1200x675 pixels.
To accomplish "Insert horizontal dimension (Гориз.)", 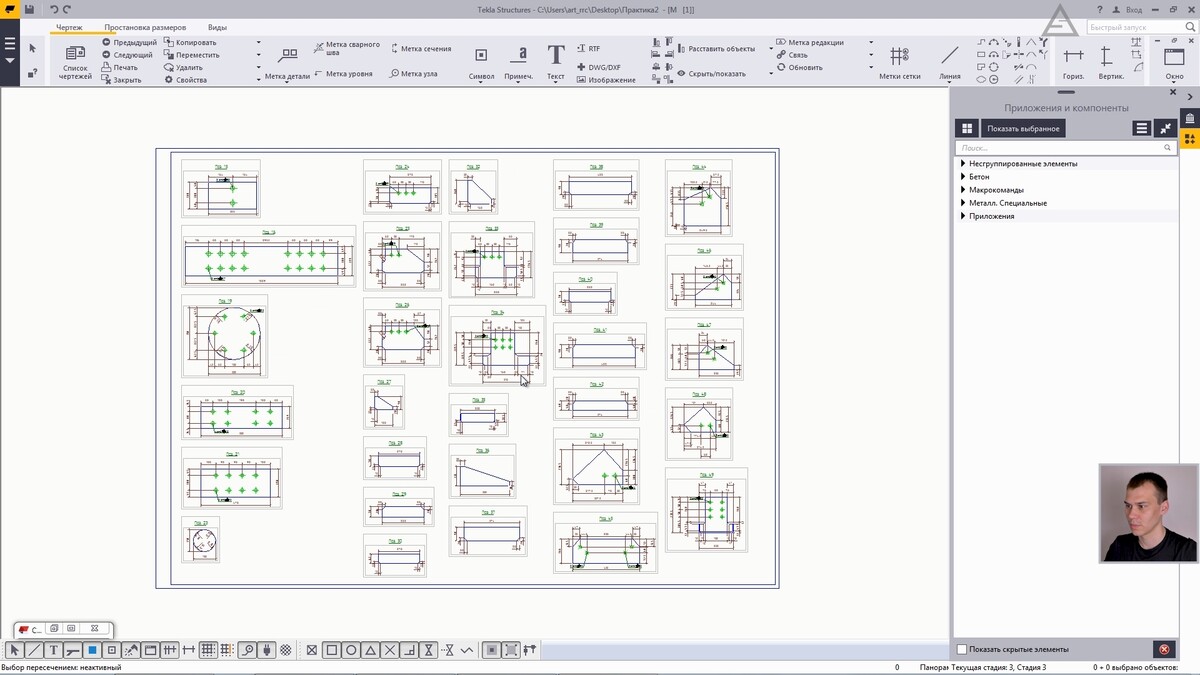I will click(1073, 56).
